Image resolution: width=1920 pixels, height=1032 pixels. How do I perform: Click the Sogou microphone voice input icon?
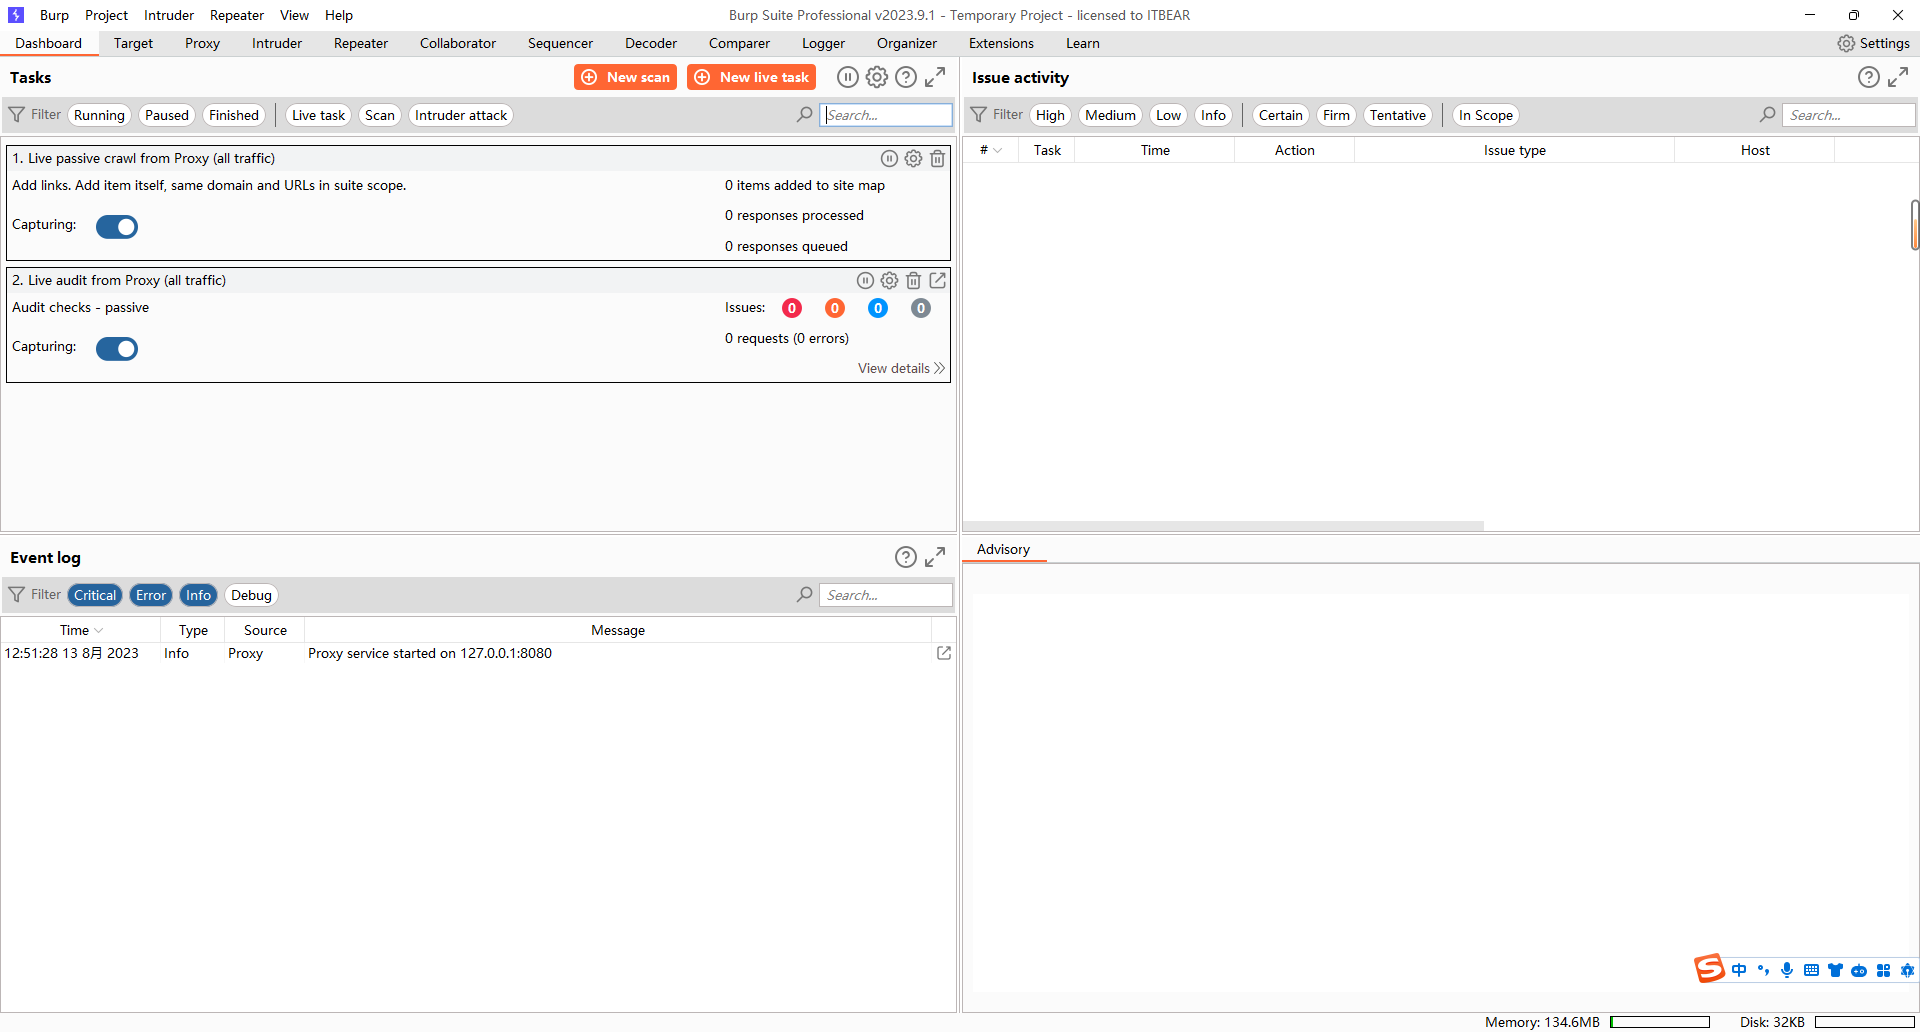pos(1787,970)
